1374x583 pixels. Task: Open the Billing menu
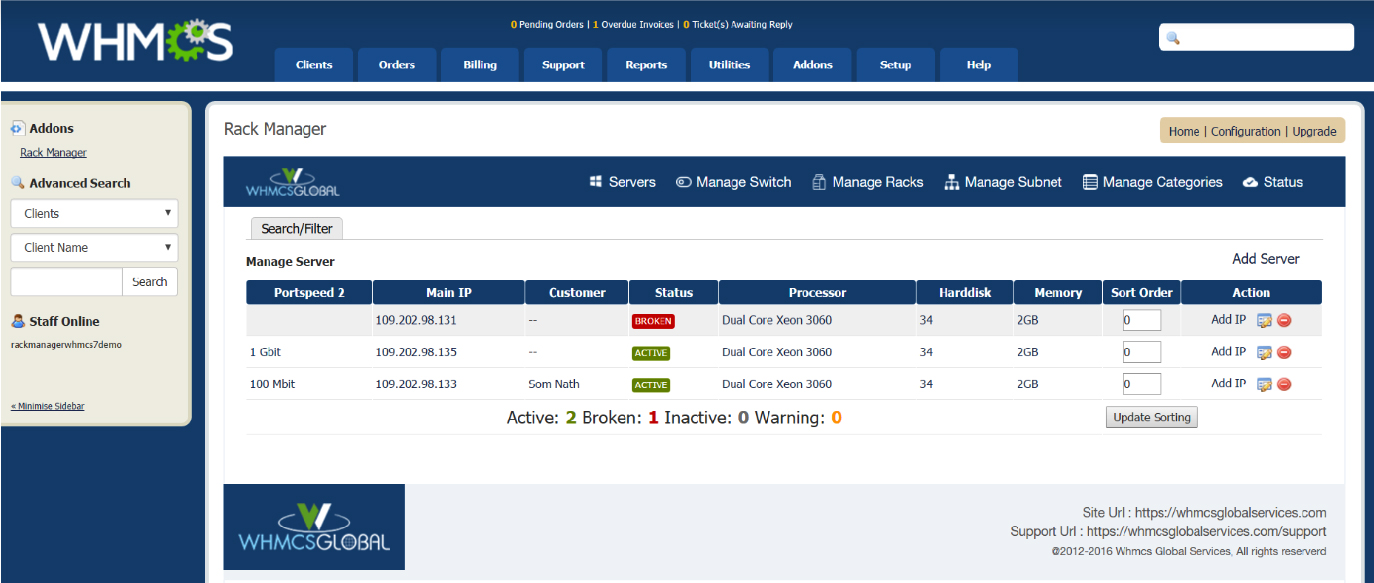click(480, 65)
